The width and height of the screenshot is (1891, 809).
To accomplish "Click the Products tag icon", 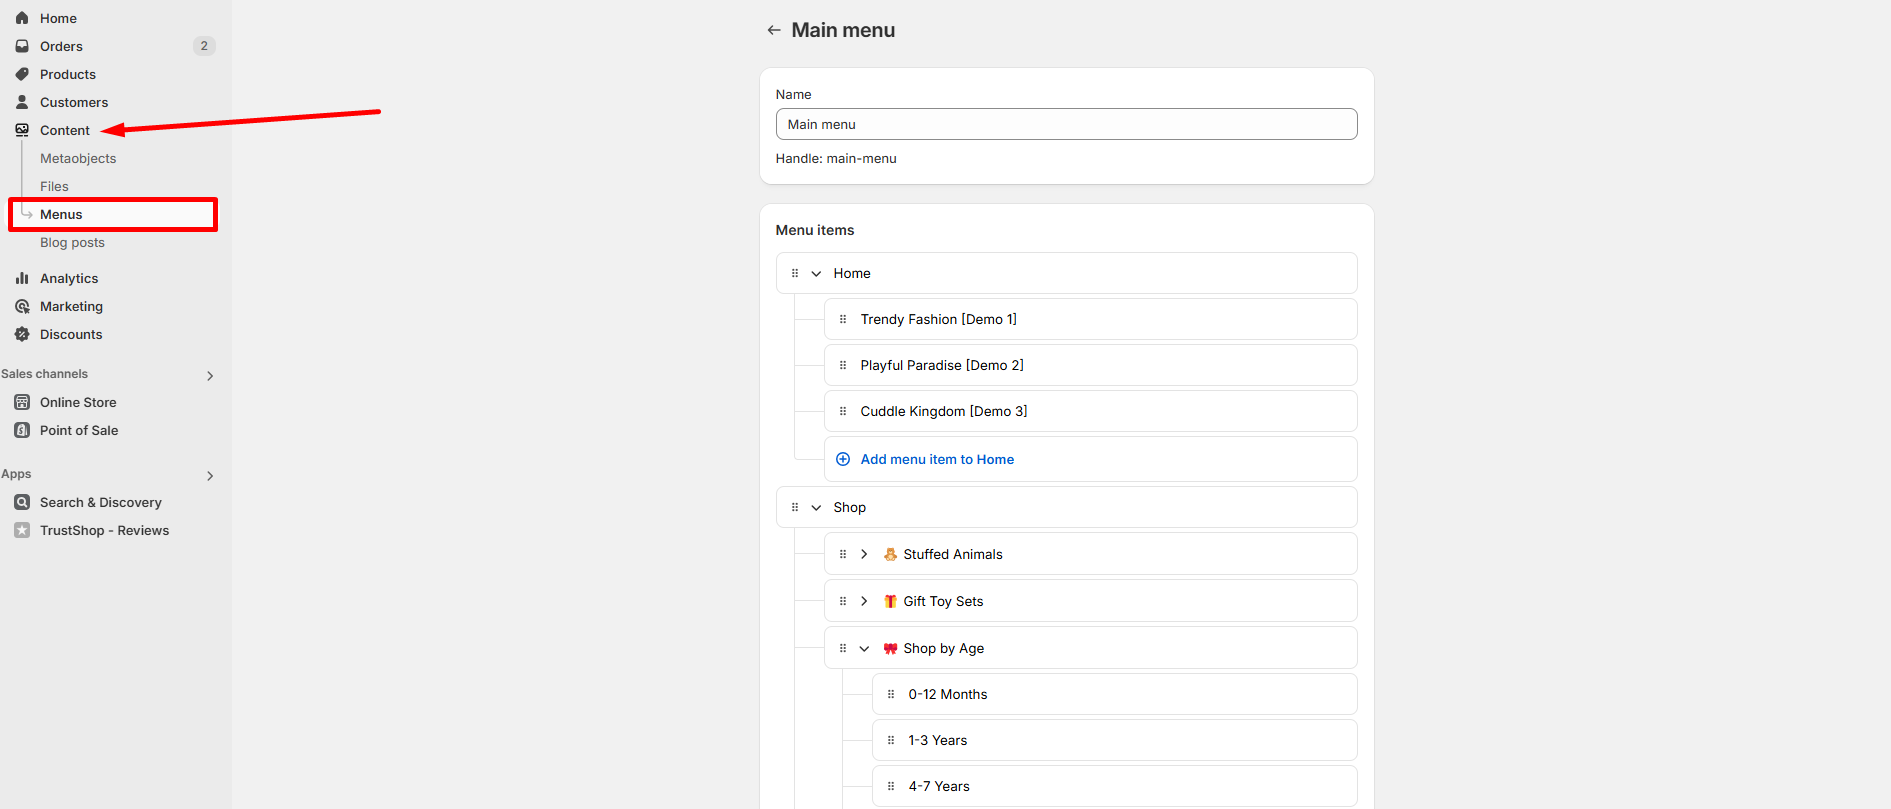I will tap(22, 74).
